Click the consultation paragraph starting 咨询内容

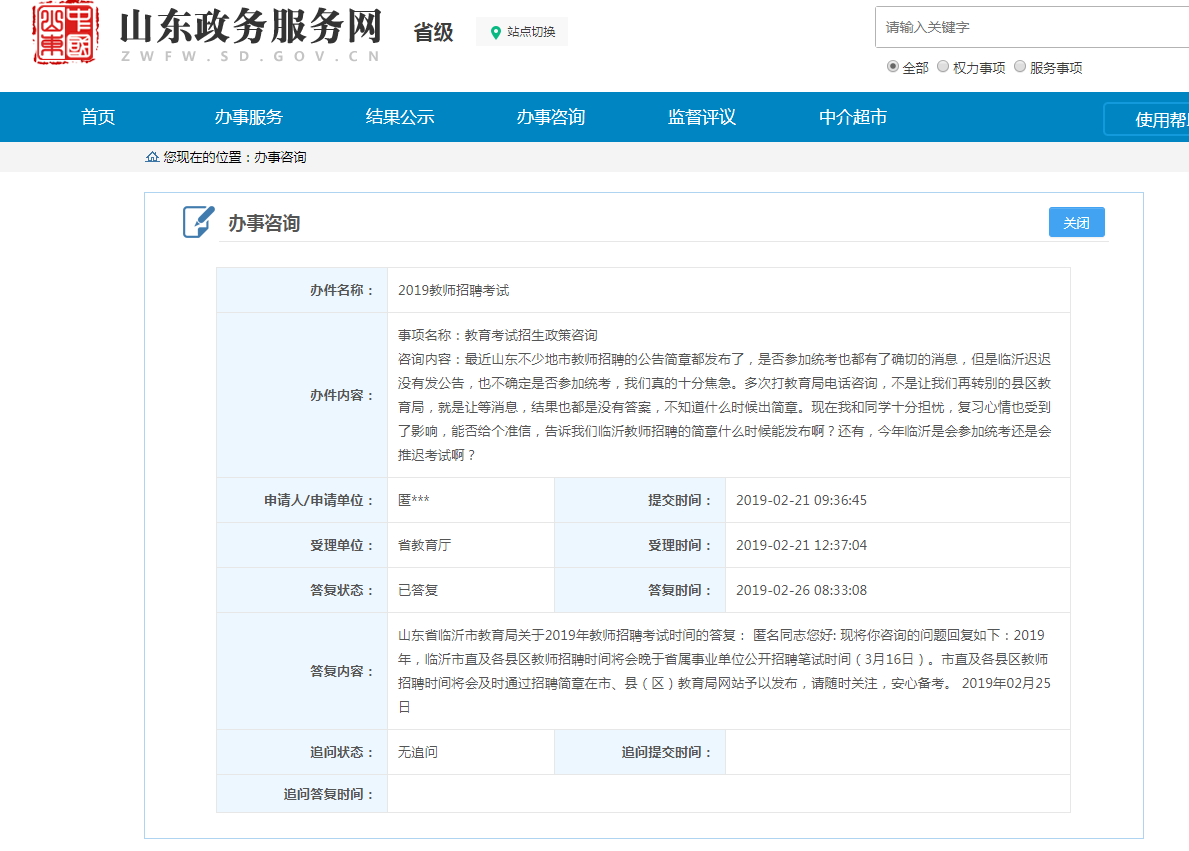pos(724,407)
